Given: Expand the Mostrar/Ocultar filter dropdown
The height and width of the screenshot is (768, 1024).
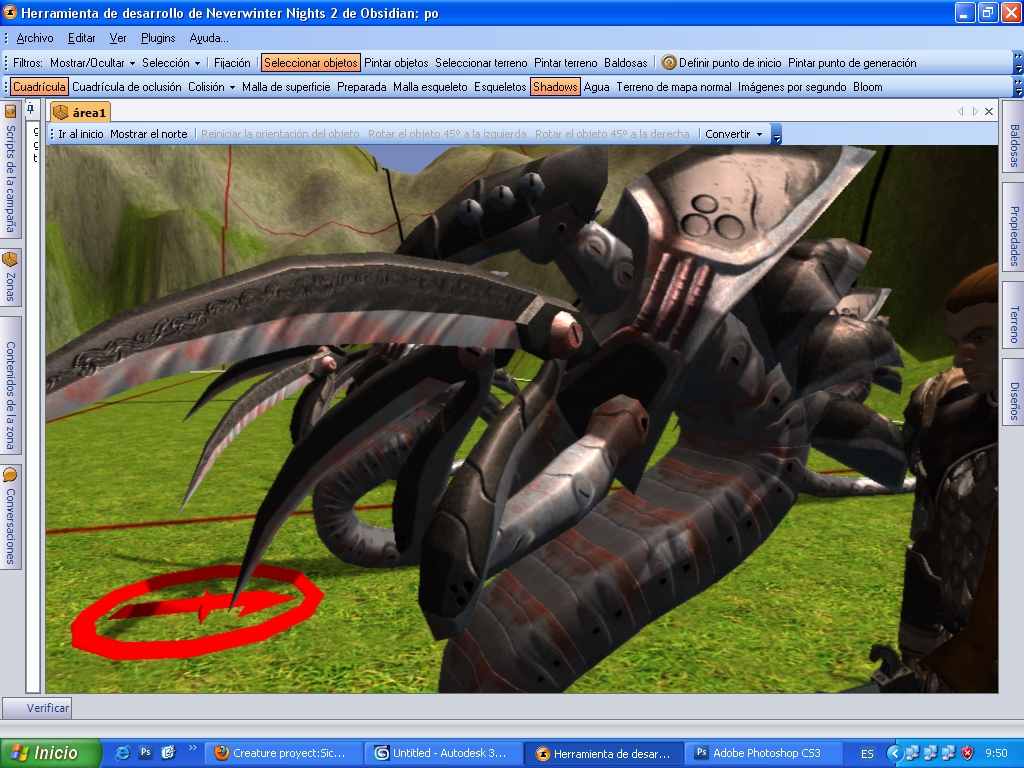Looking at the screenshot, I should click(92, 63).
